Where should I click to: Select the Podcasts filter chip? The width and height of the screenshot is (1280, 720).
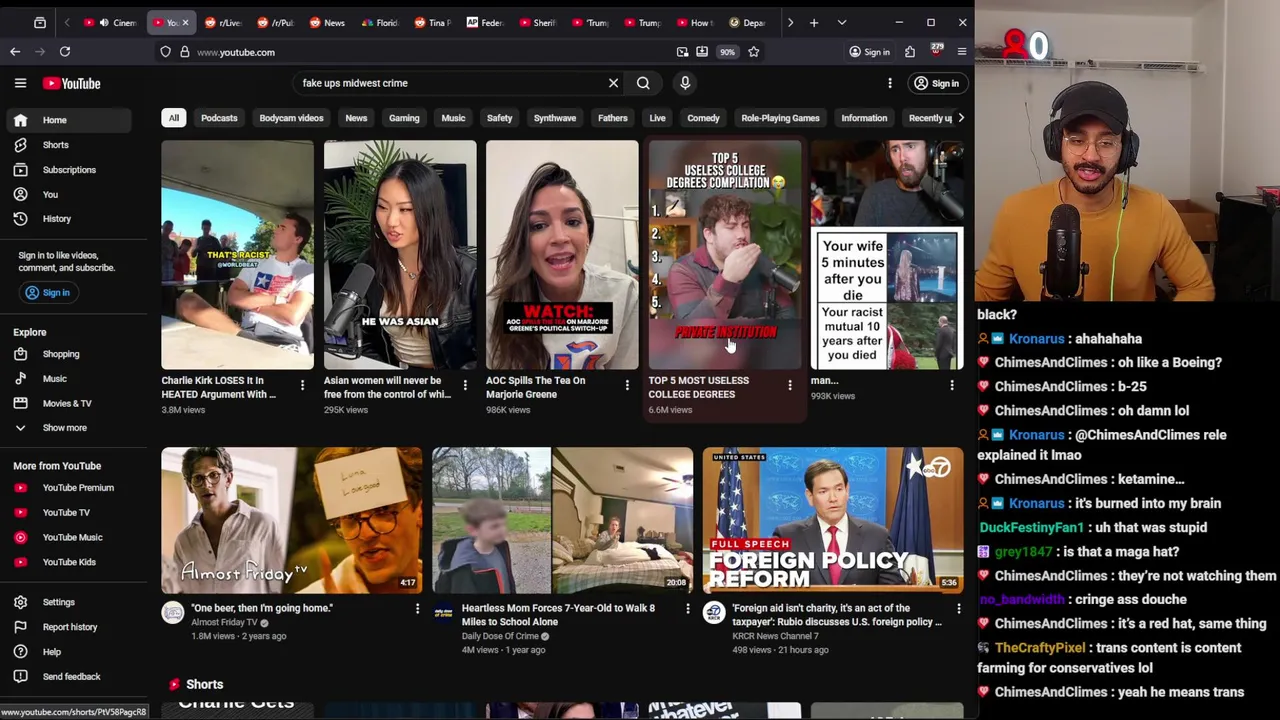tap(219, 118)
